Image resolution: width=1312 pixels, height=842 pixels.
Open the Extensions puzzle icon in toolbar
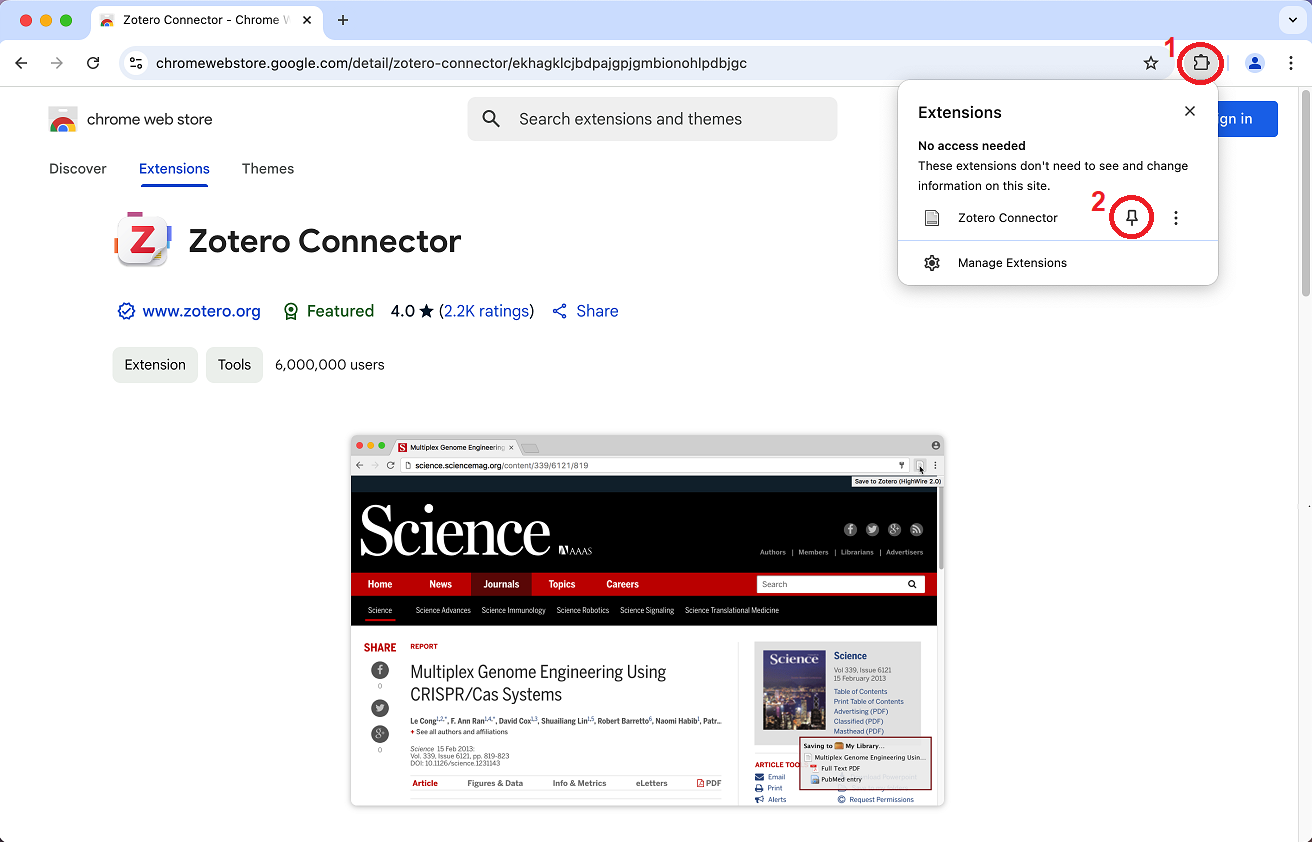pos(1201,63)
